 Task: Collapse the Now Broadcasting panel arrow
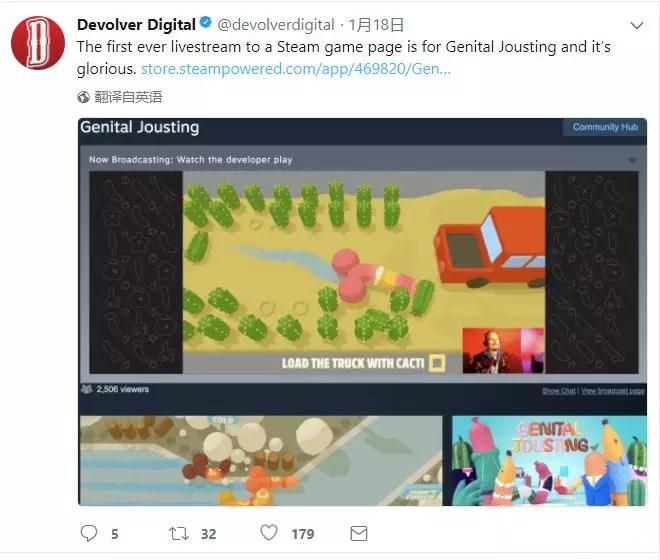pos(632,160)
